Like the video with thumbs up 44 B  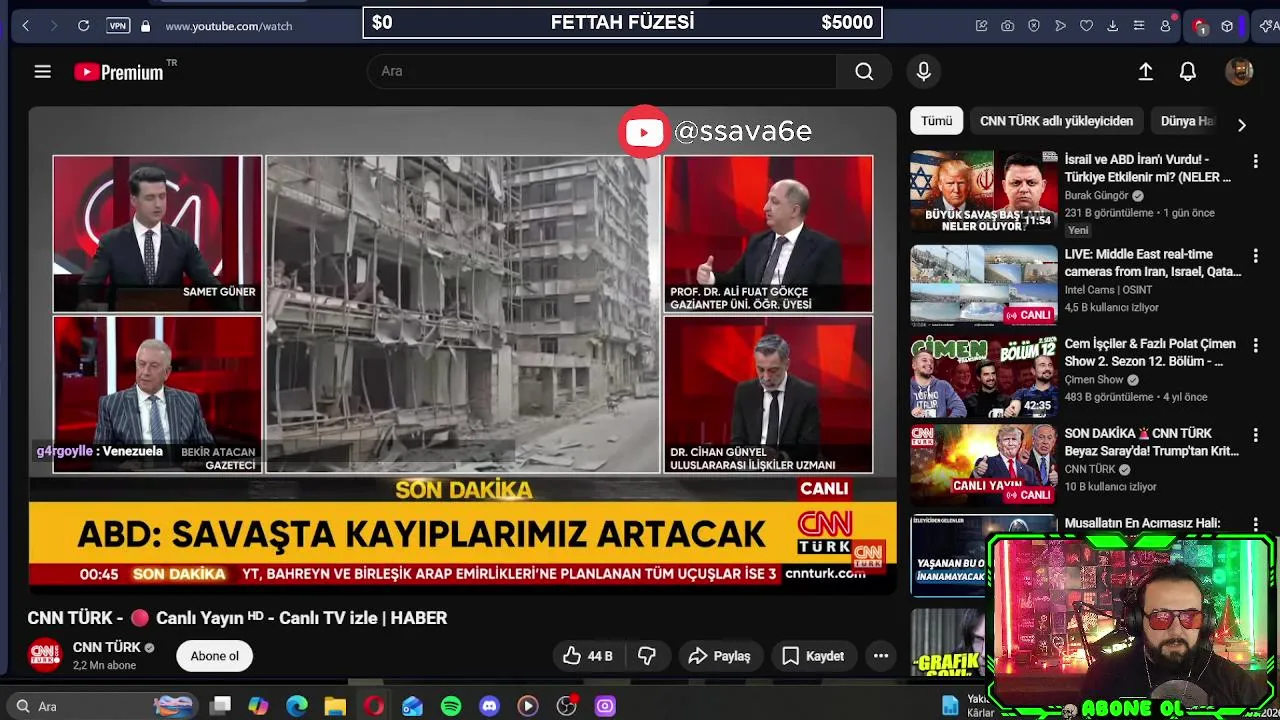pyautogui.click(x=588, y=656)
